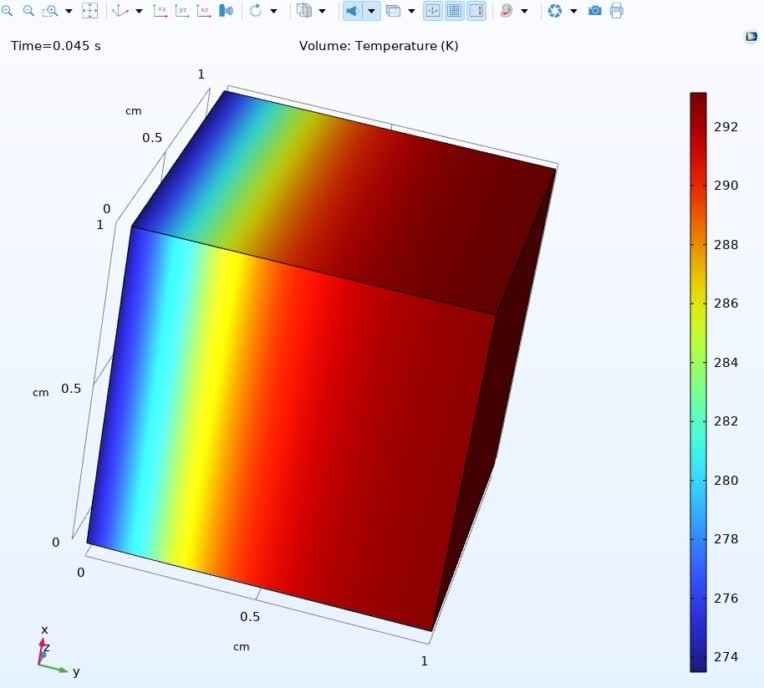Click the 284 value on the color legend

[726, 363]
